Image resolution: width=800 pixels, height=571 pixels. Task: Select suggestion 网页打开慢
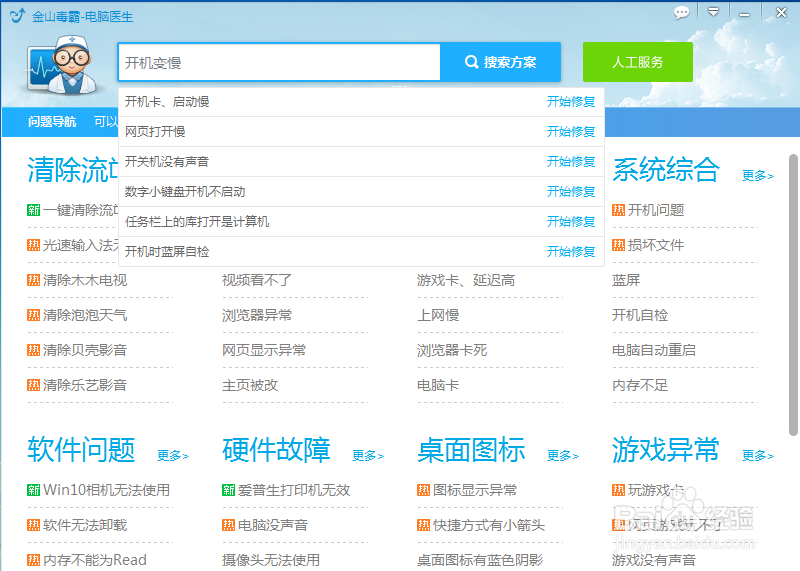pos(155,132)
